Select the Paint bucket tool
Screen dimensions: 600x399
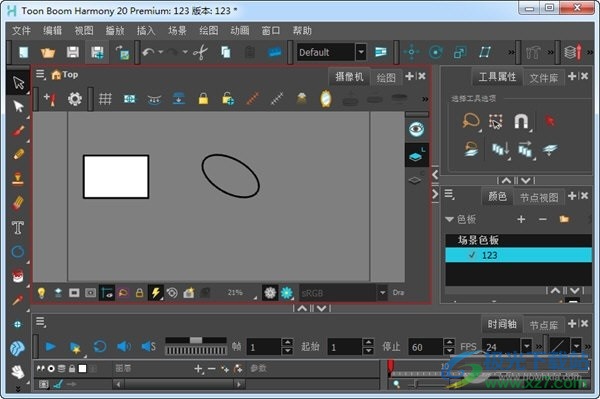pos(18,275)
